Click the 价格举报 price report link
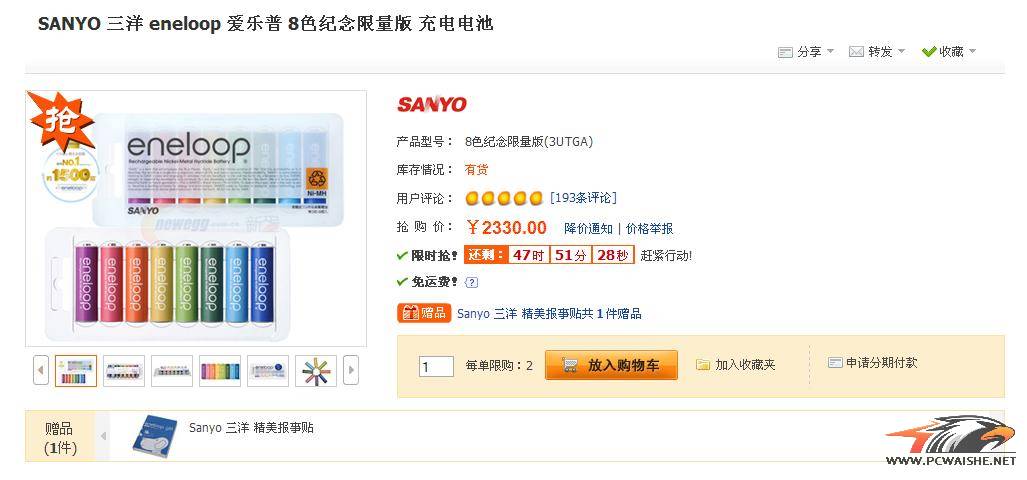Screen dimensions: 1027x480 pyautogui.click(x=649, y=228)
